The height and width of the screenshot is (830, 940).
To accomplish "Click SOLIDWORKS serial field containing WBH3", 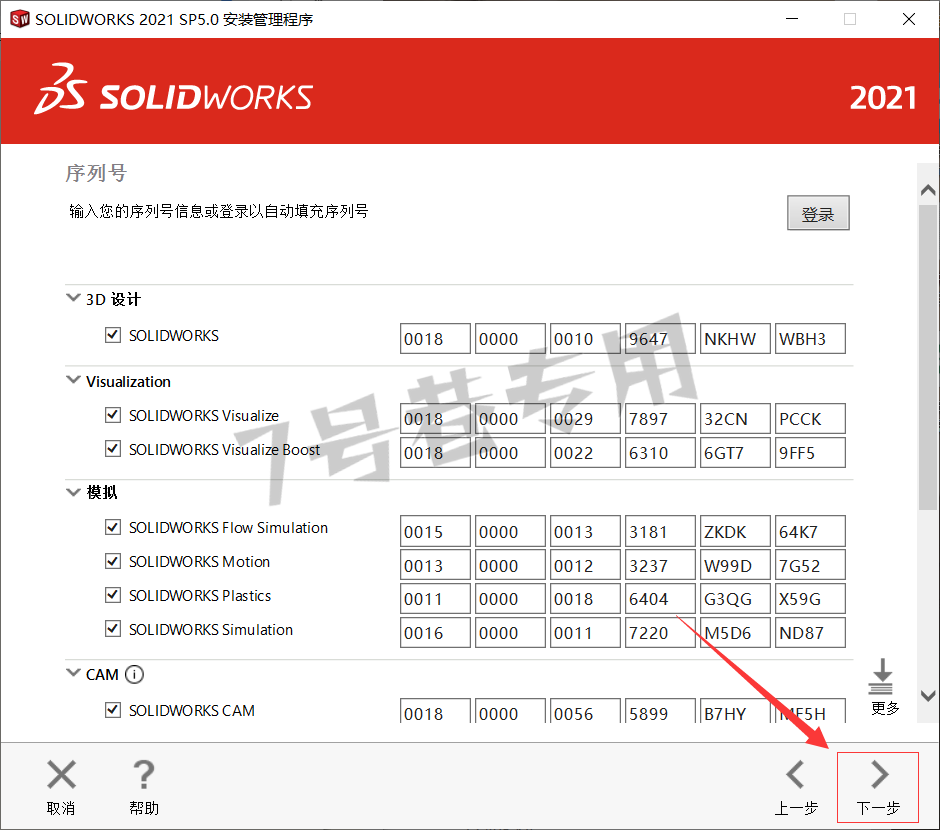I will tap(810, 339).
